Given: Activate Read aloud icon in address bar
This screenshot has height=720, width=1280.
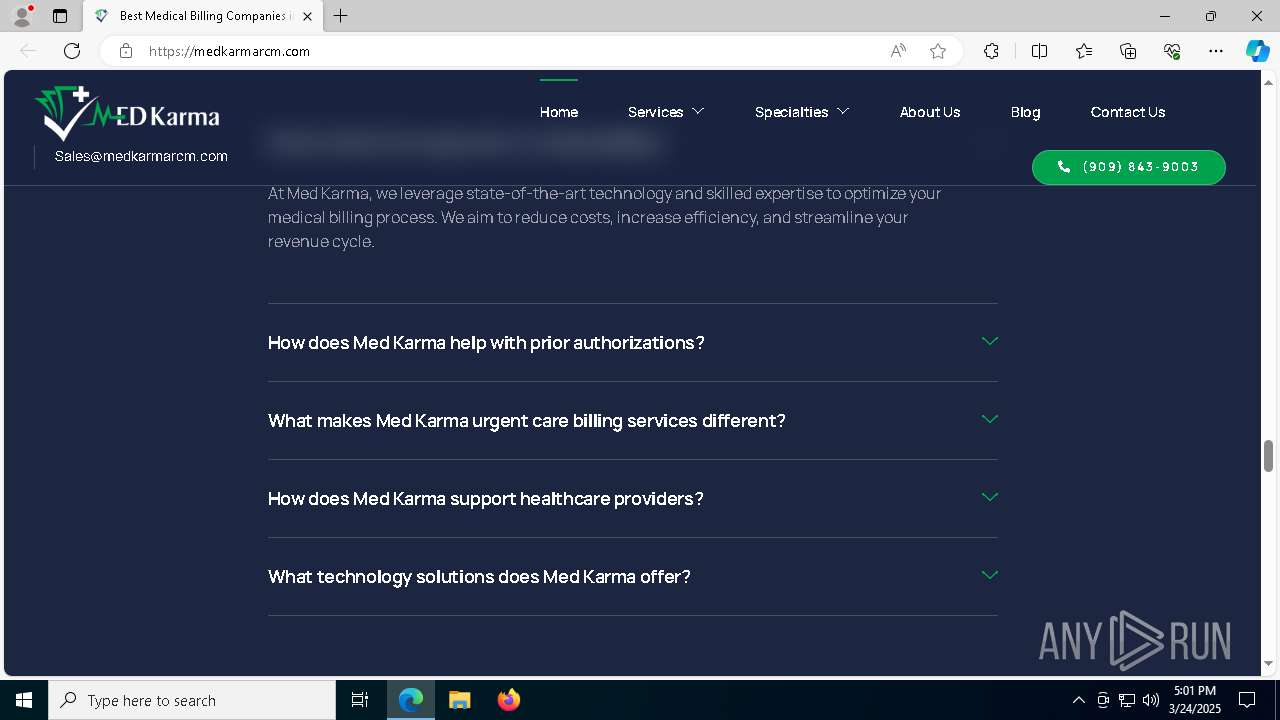Looking at the screenshot, I should 898,51.
